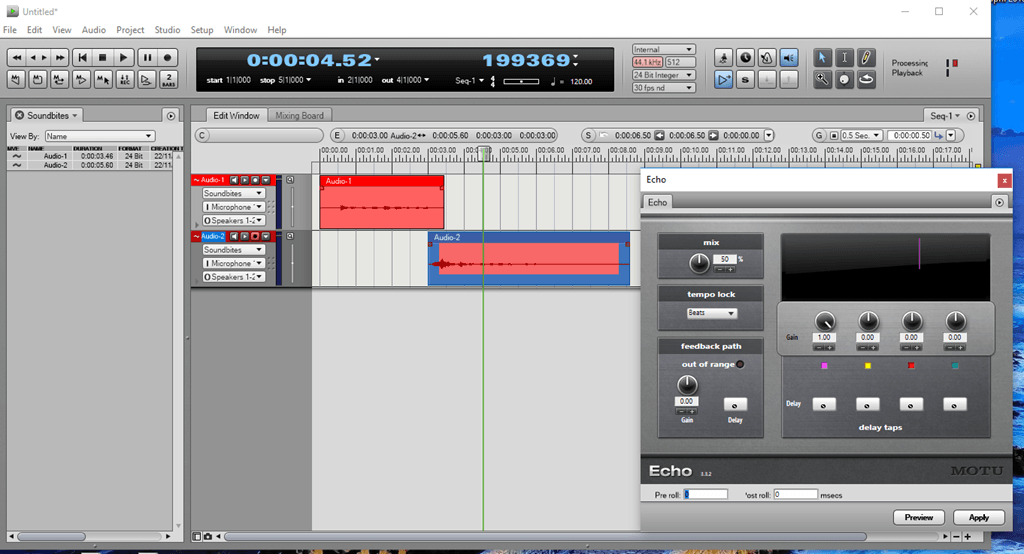This screenshot has height=554, width=1024.
Task: Open Audio-1 Soundbites dropdown
Action: coord(233,193)
